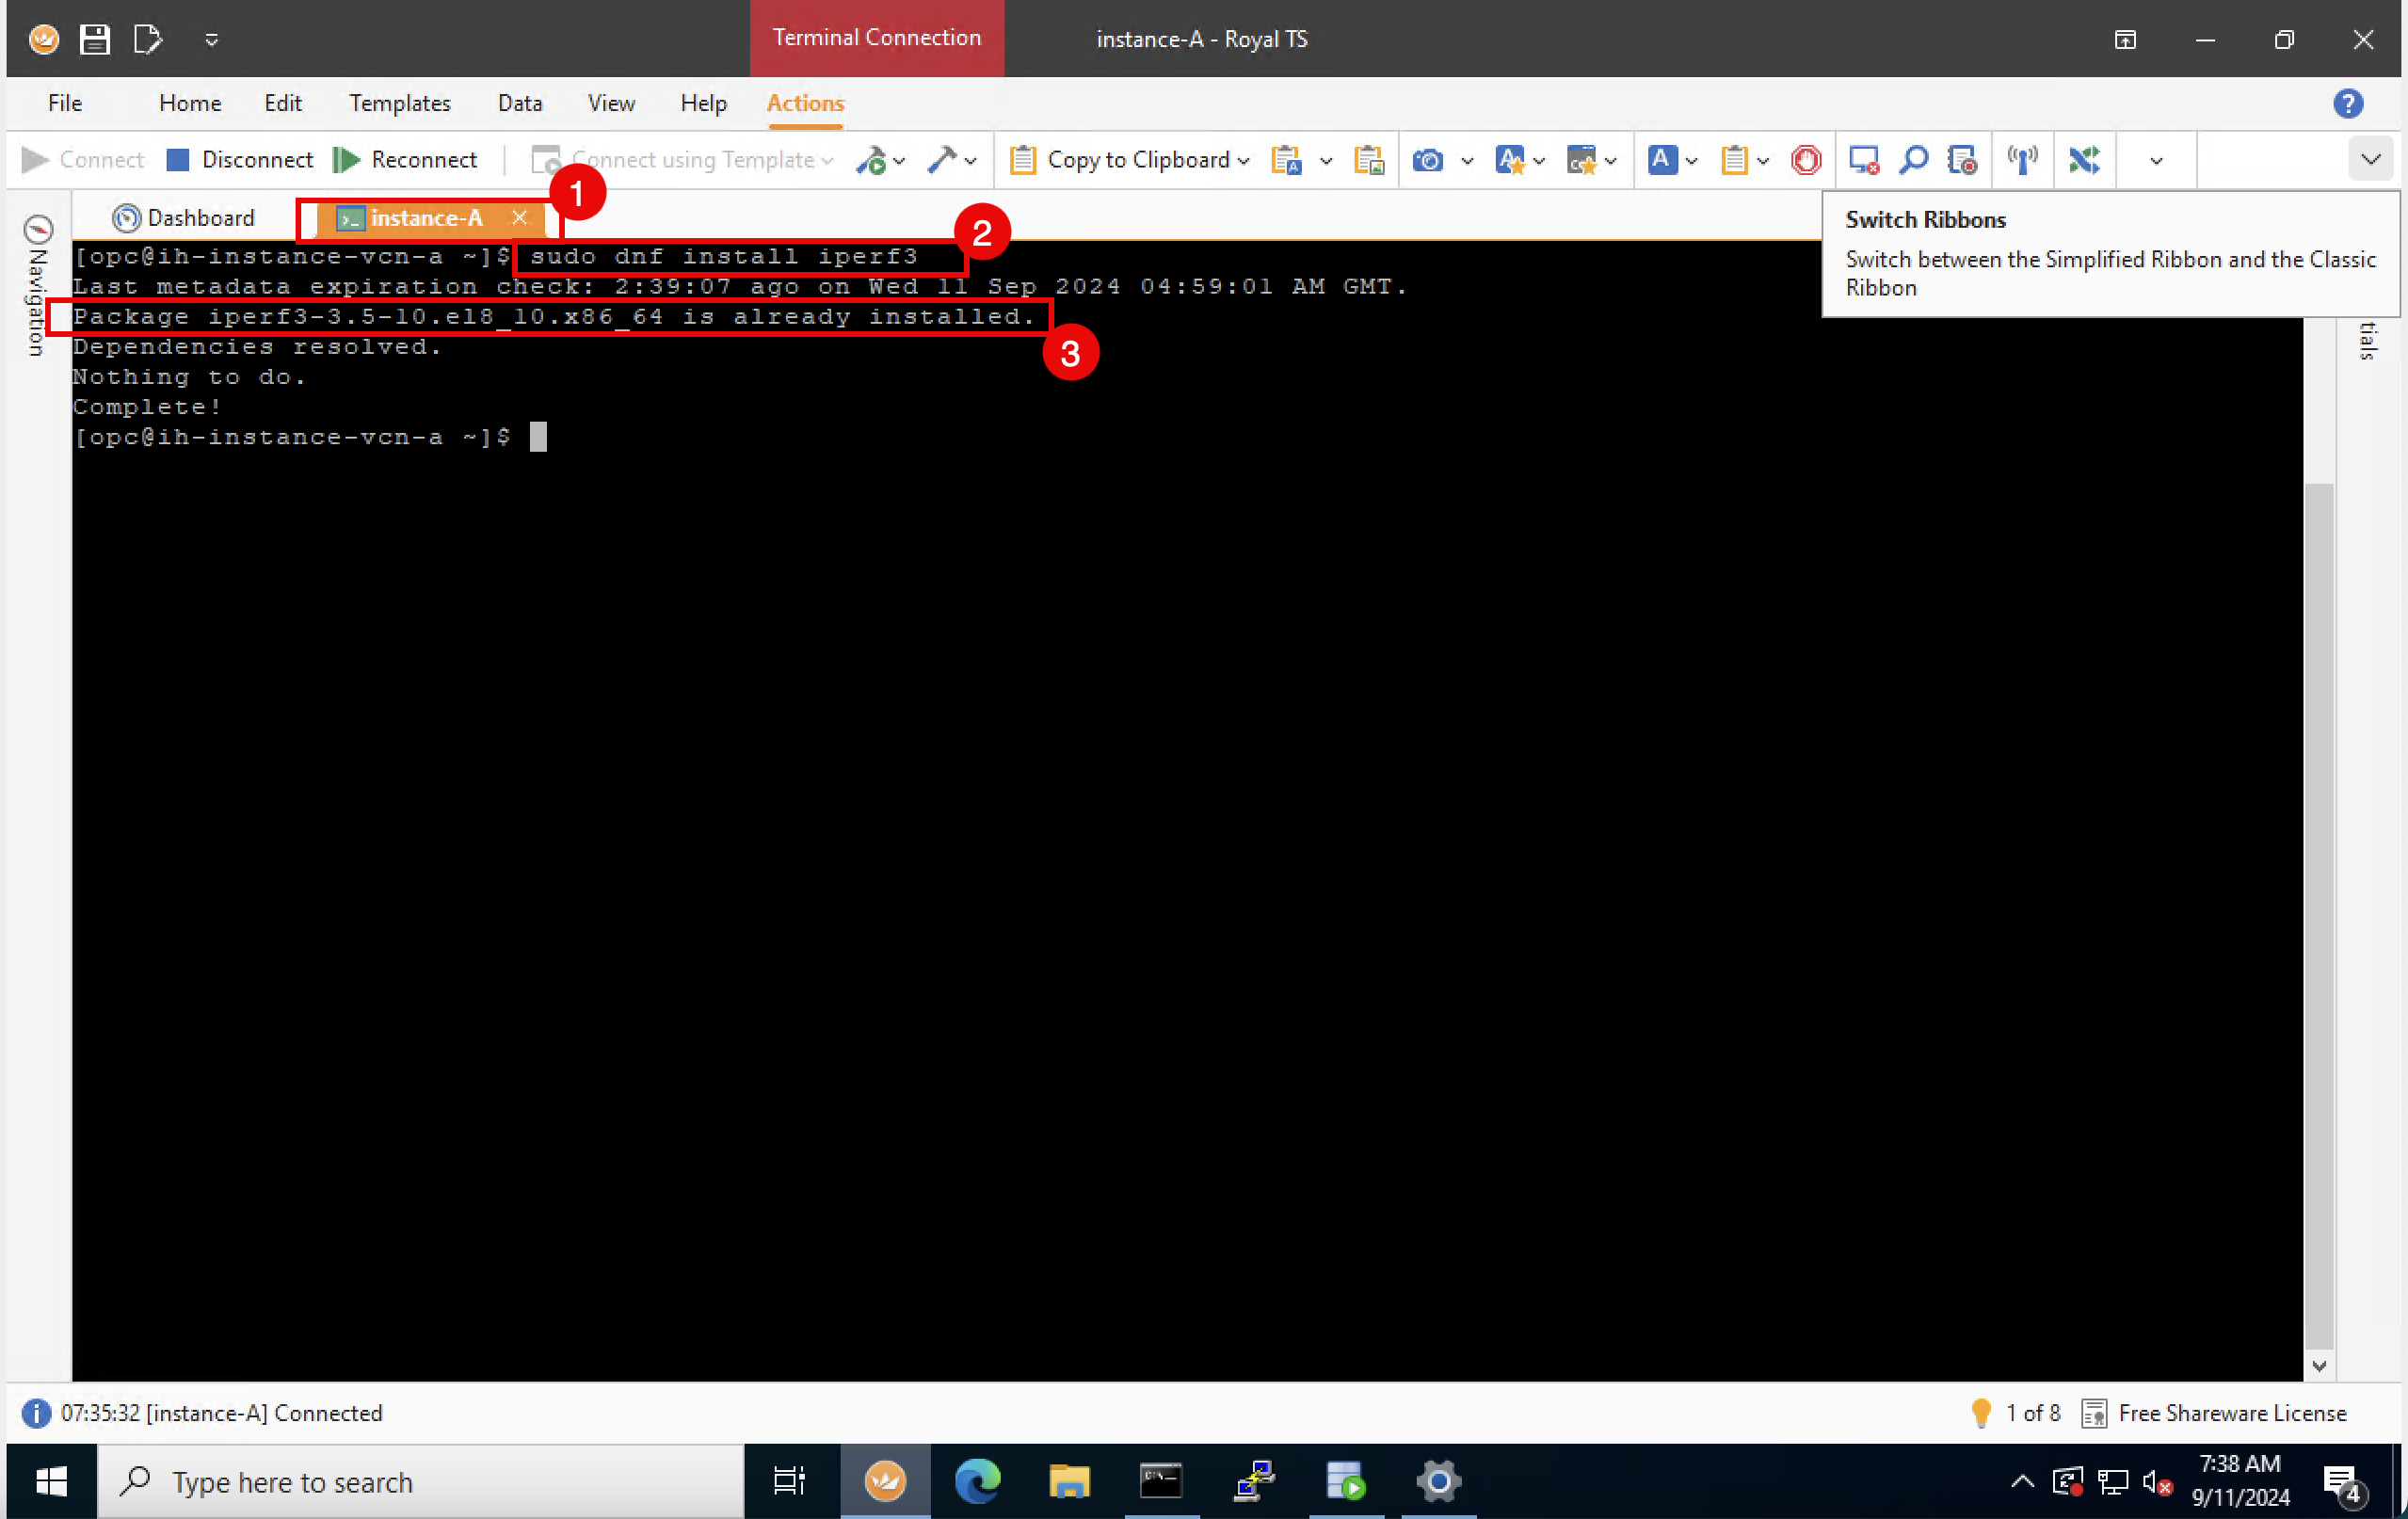Click the Disconnect button

coord(239,160)
